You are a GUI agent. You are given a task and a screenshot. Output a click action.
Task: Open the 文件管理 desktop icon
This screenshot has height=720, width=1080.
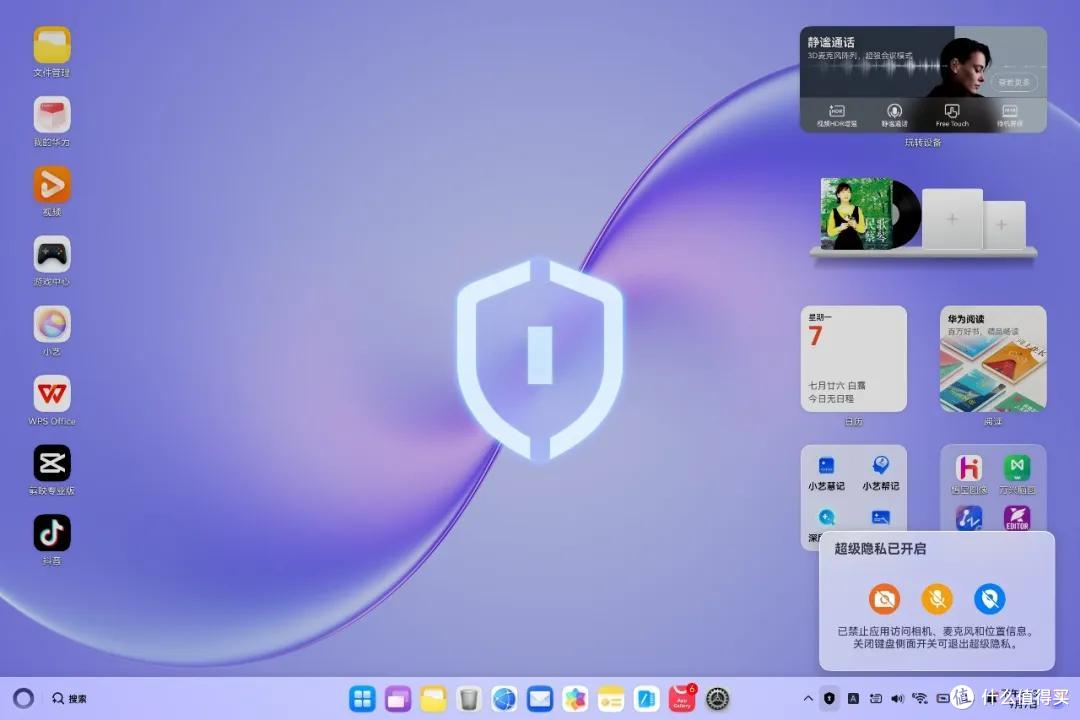pyautogui.click(x=52, y=45)
